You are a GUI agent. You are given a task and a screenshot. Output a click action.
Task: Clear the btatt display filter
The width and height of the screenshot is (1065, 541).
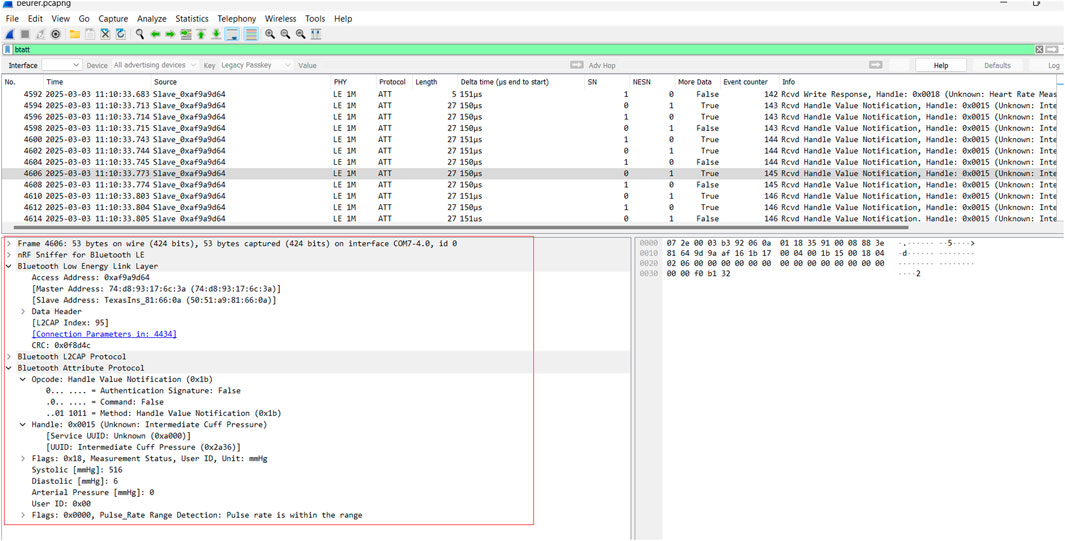pyautogui.click(x=1039, y=49)
